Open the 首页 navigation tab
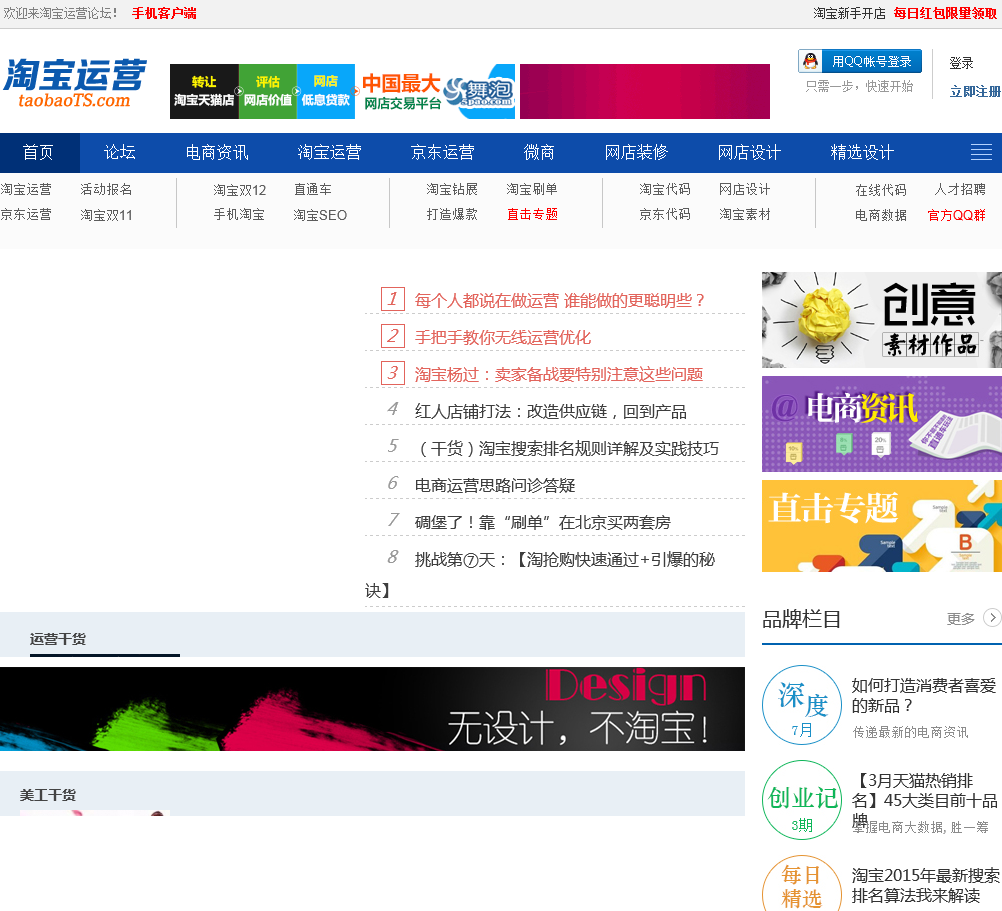The width and height of the screenshot is (1002, 911). click(x=38, y=153)
